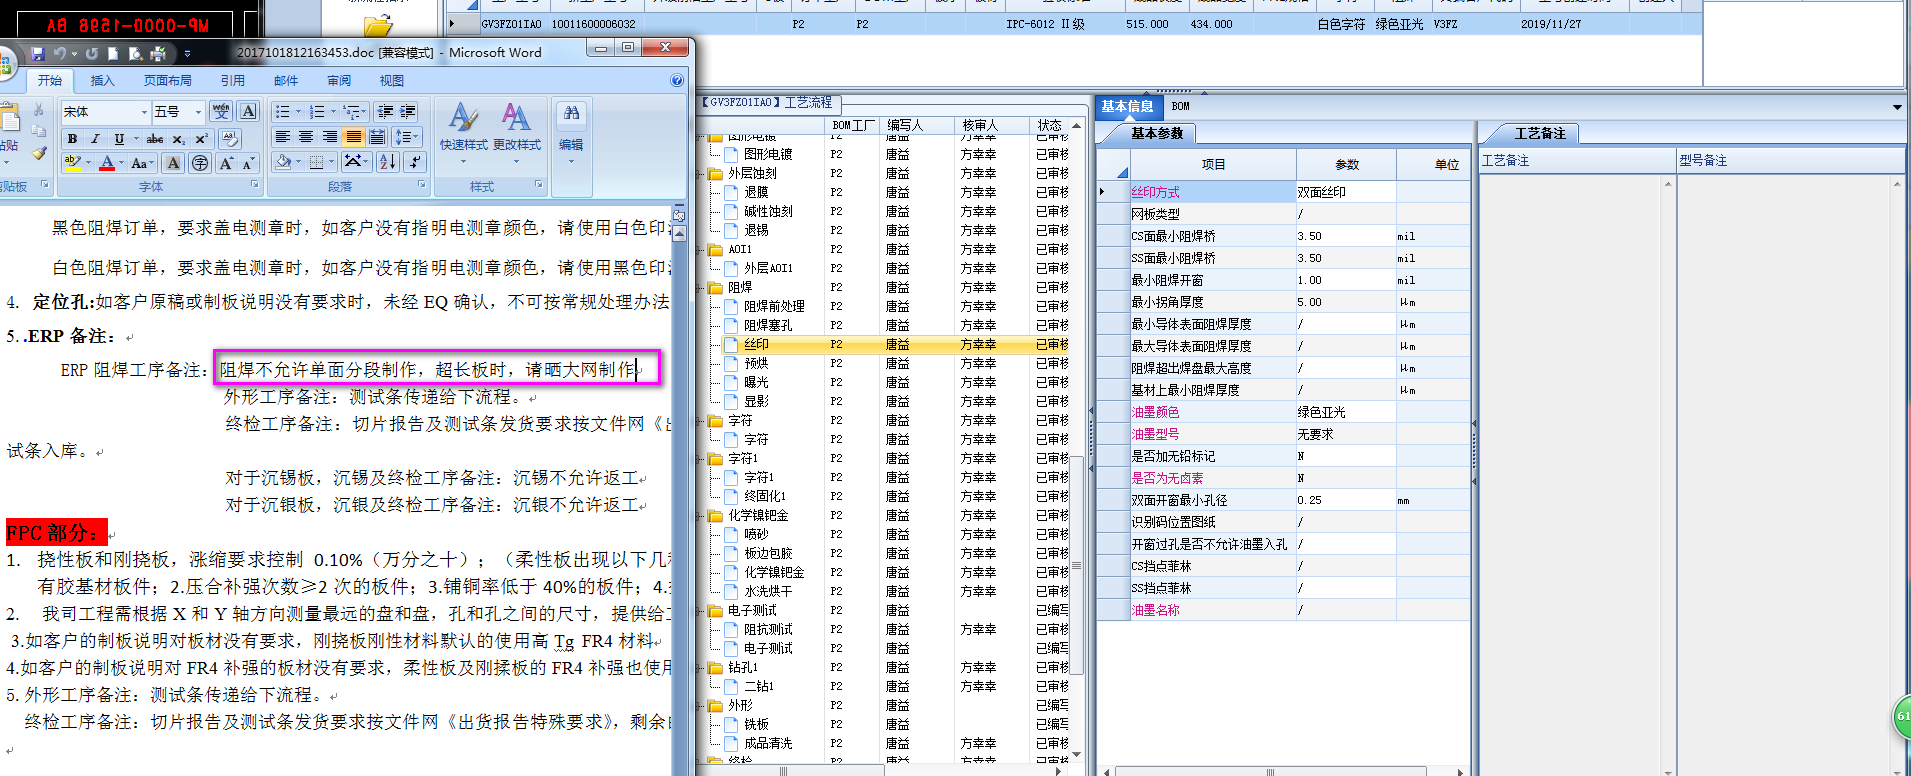The width and height of the screenshot is (1911, 776).
Task: Open Chinese layout (asian typography) tool
Action: click(355, 161)
